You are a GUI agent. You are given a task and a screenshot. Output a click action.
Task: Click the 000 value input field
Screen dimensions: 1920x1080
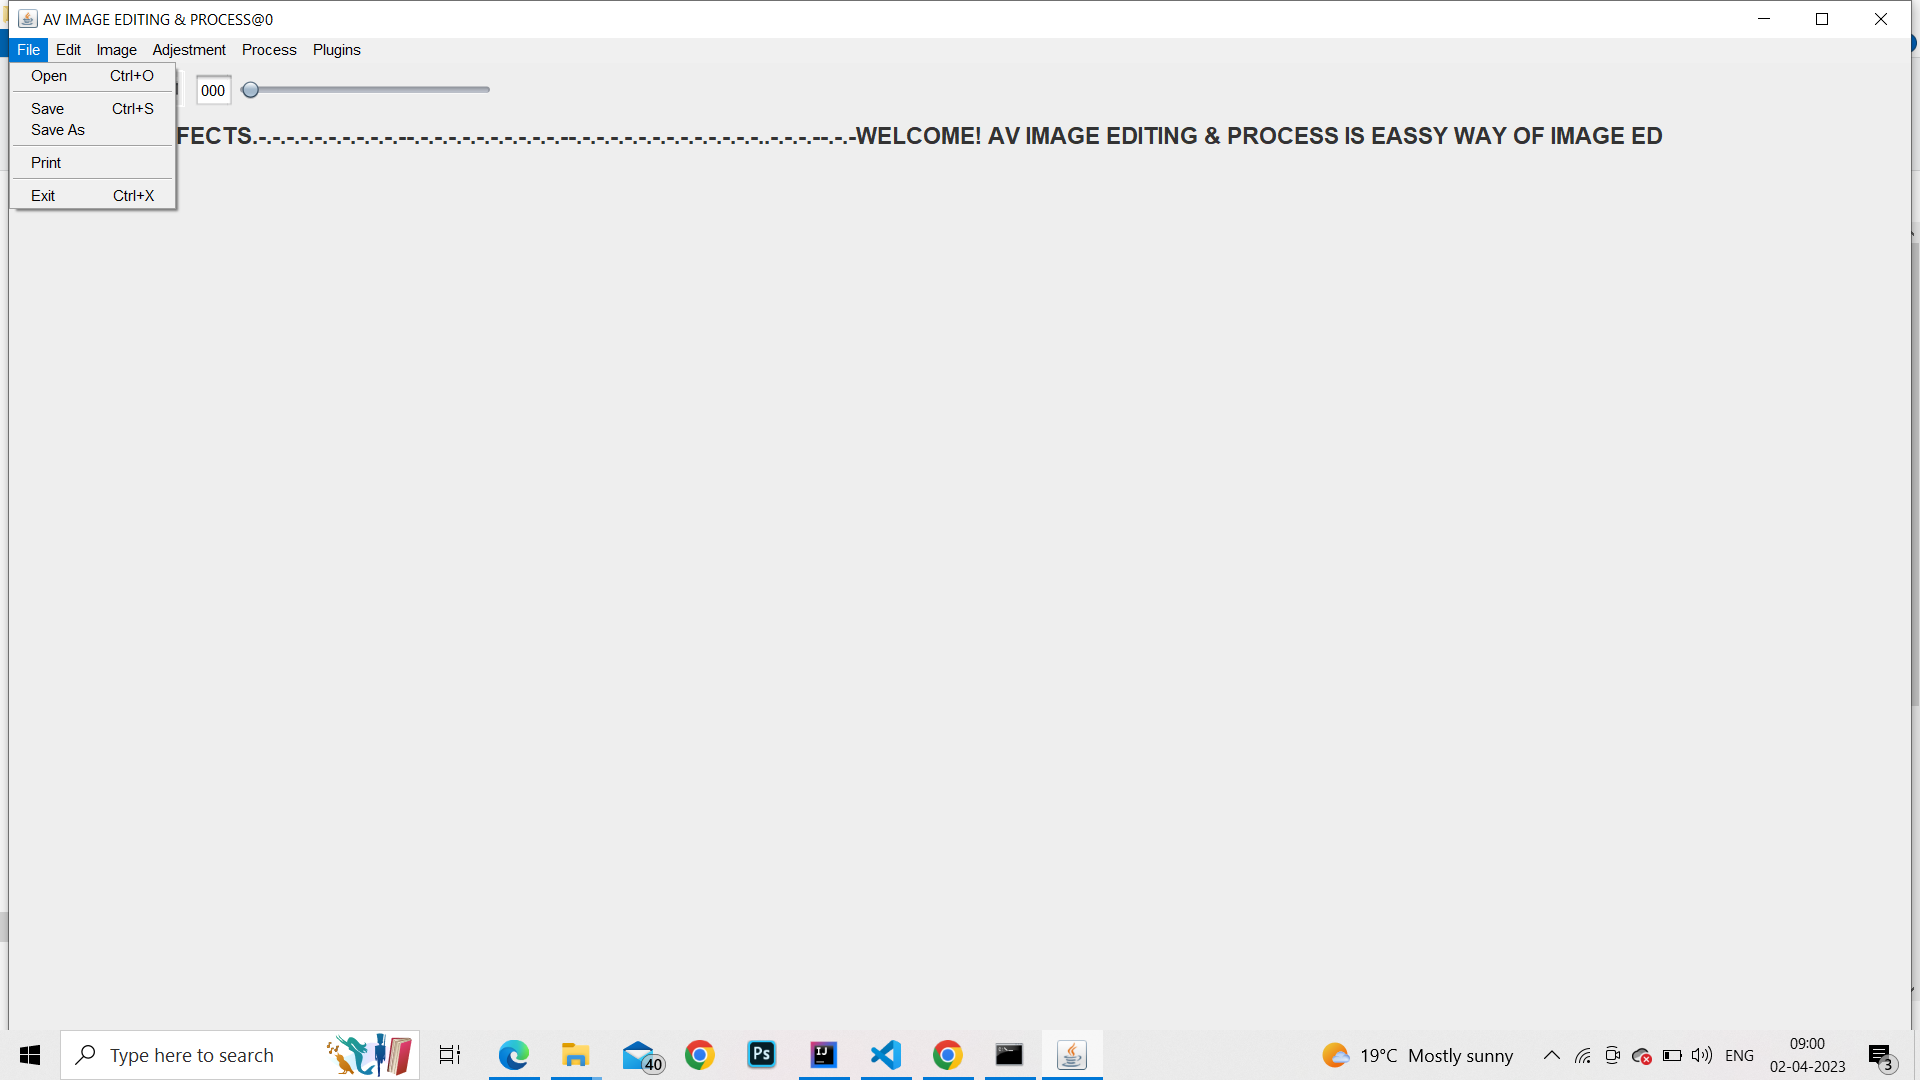point(213,90)
